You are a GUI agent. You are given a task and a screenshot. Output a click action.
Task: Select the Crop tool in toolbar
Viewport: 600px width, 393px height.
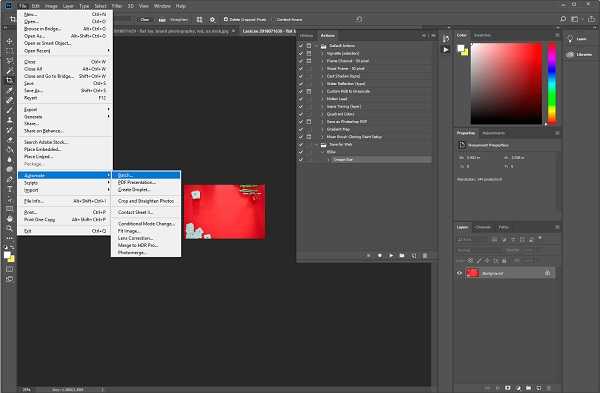click(x=10, y=81)
